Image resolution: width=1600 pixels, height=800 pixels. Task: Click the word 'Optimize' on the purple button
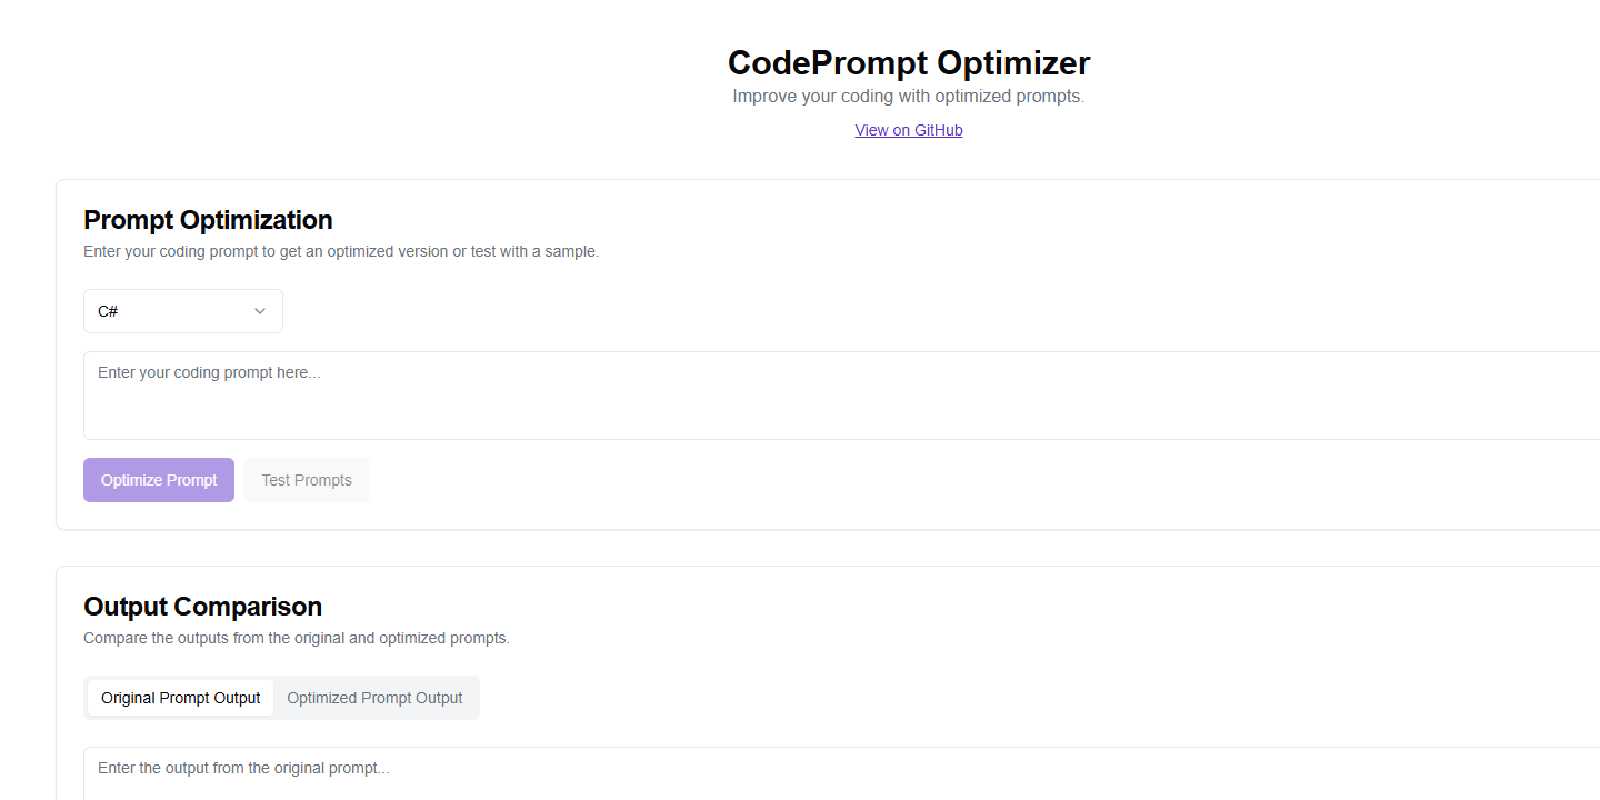click(131, 480)
